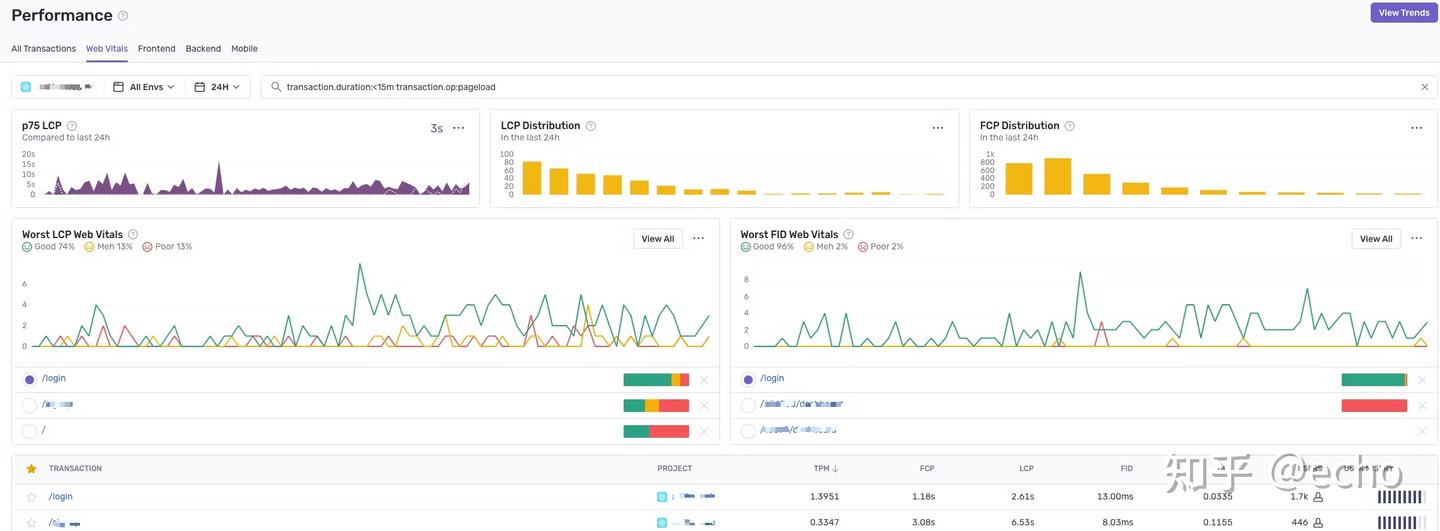
Task: Select the /login radio in Worst FID list
Action: tap(748, 379)
